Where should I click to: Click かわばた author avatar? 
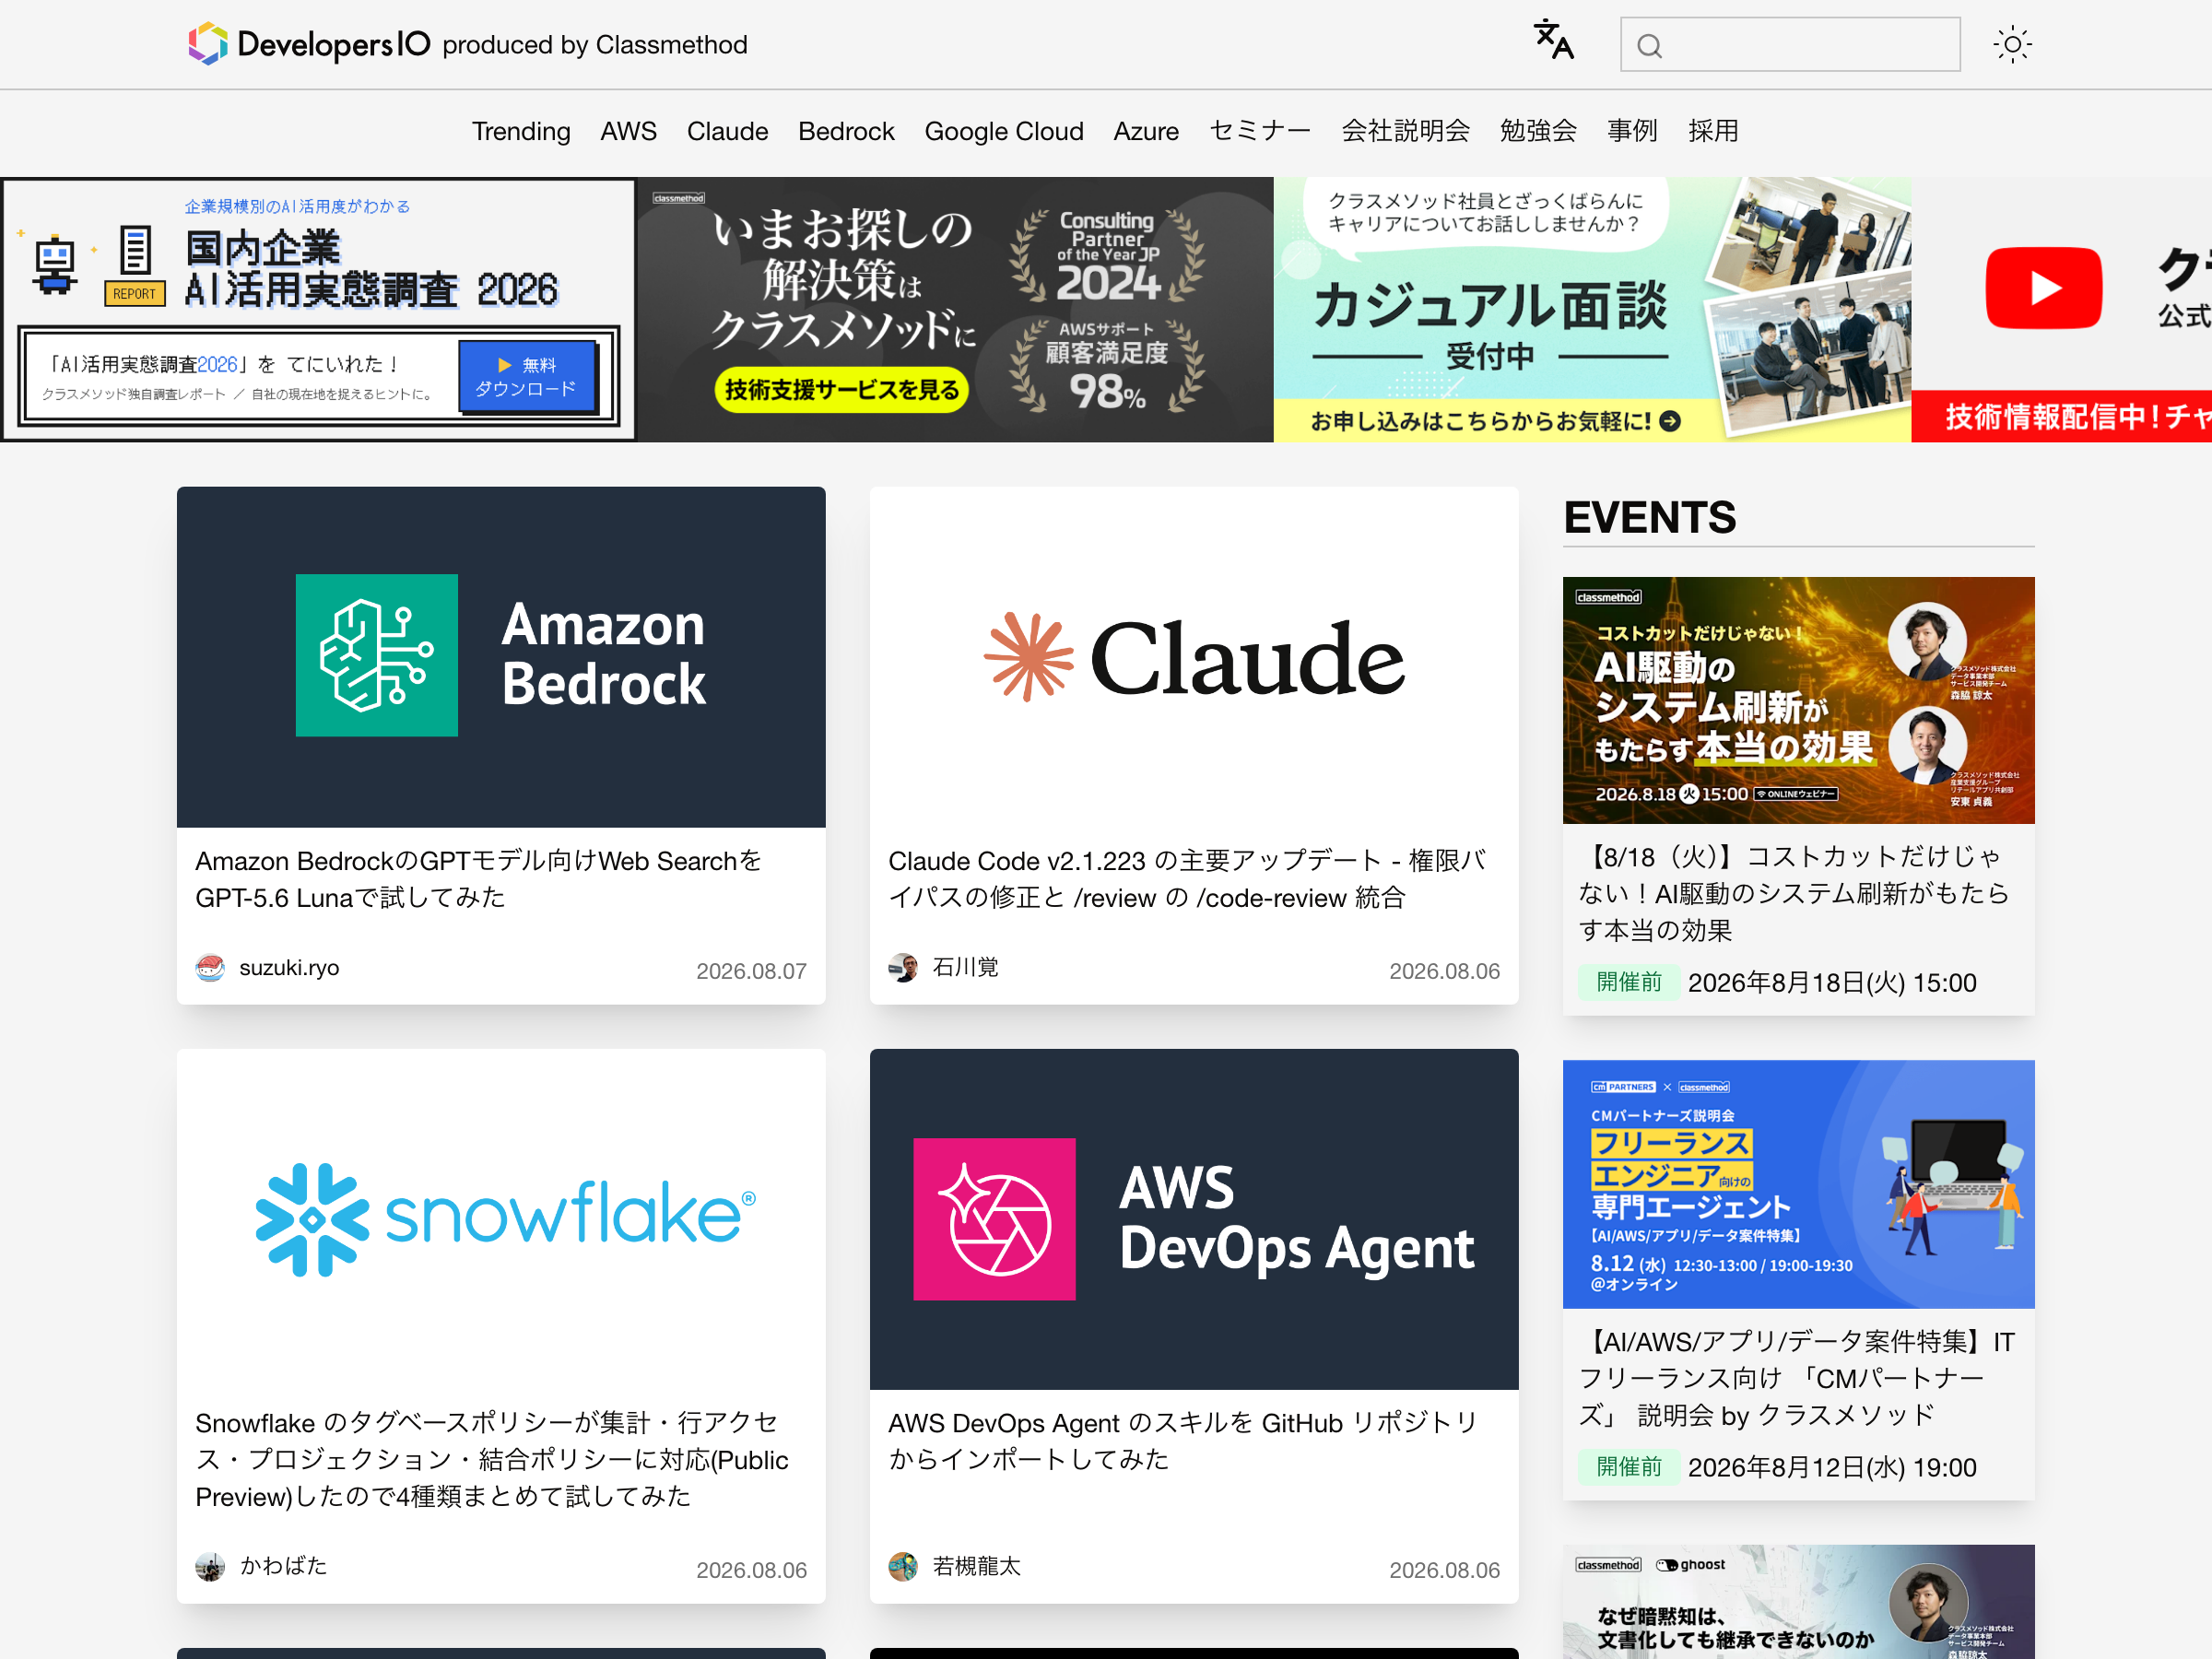(210, 1566)
